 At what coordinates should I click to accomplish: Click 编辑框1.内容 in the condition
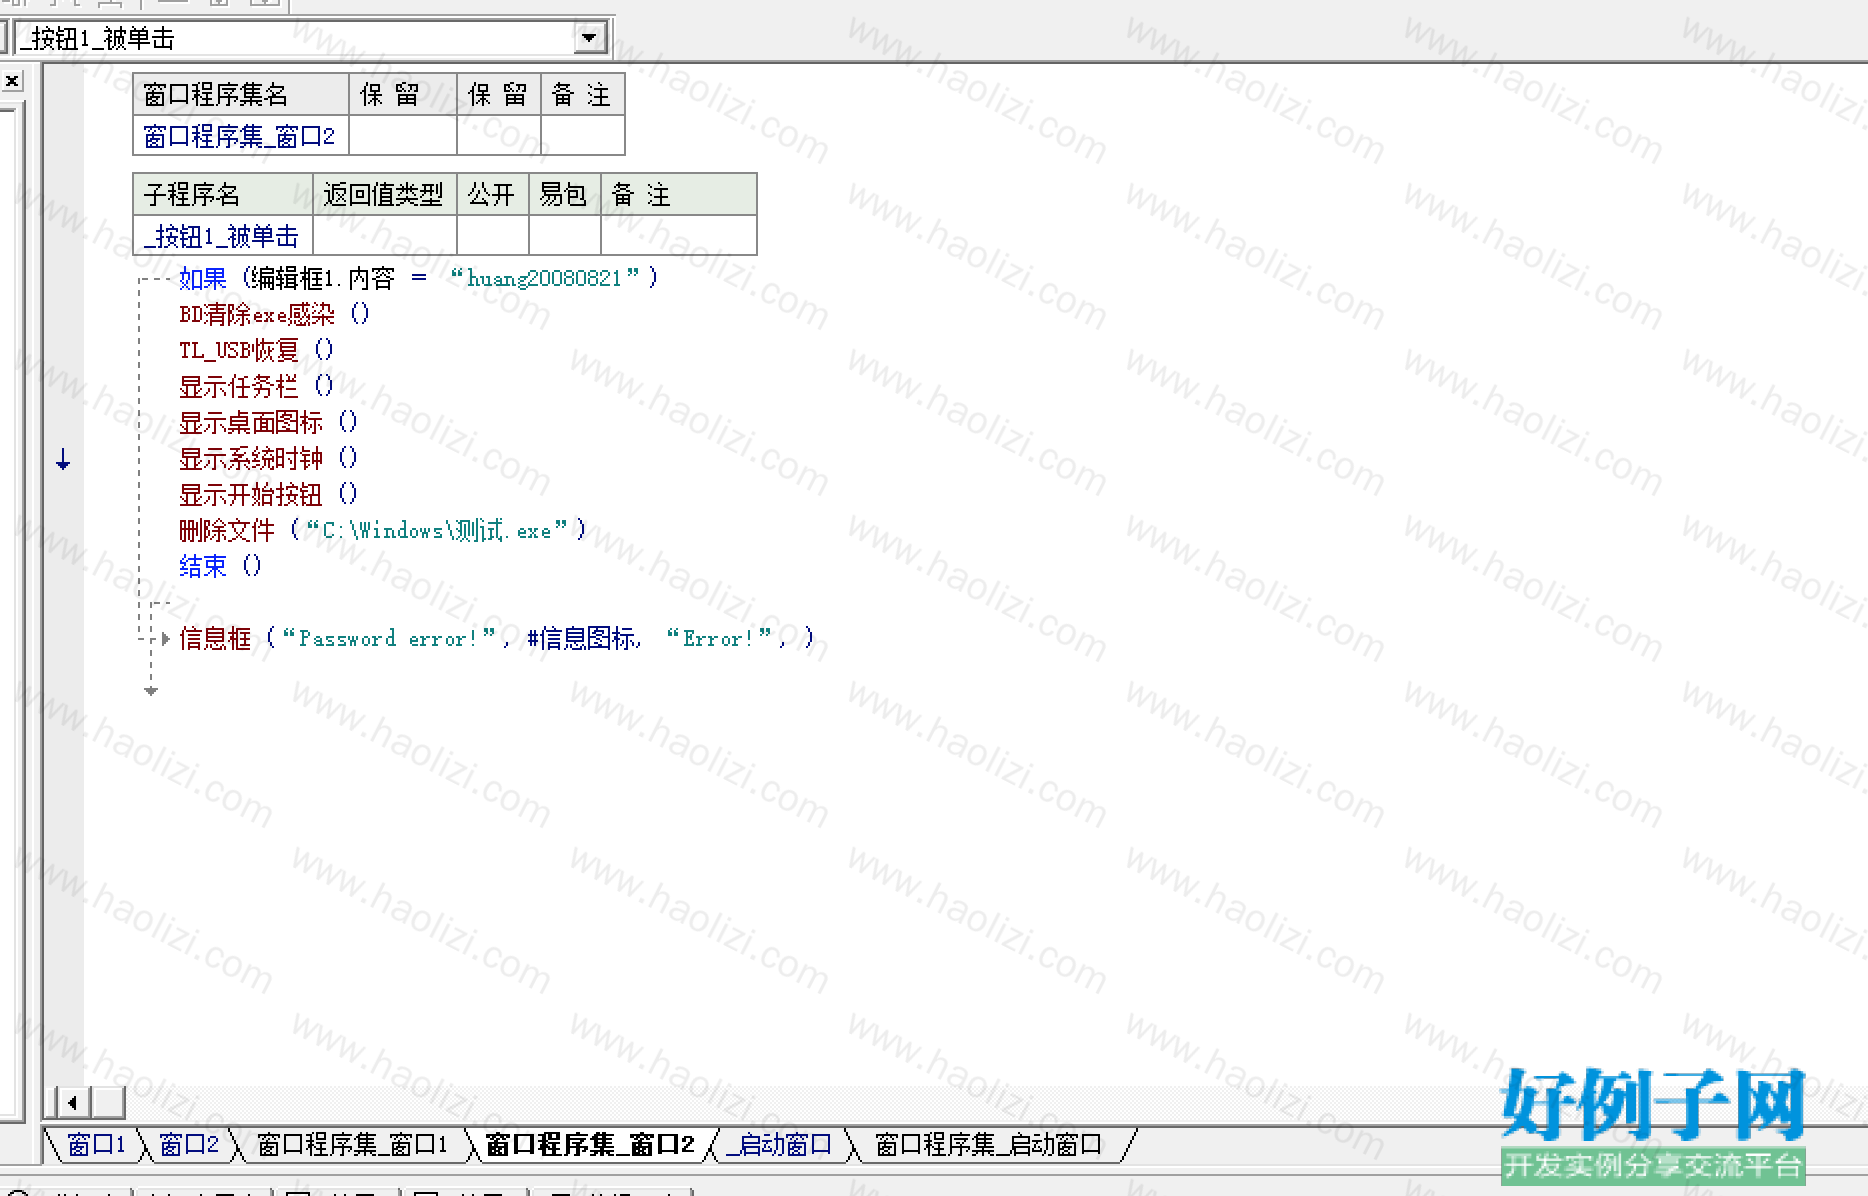tap(322, 278)
